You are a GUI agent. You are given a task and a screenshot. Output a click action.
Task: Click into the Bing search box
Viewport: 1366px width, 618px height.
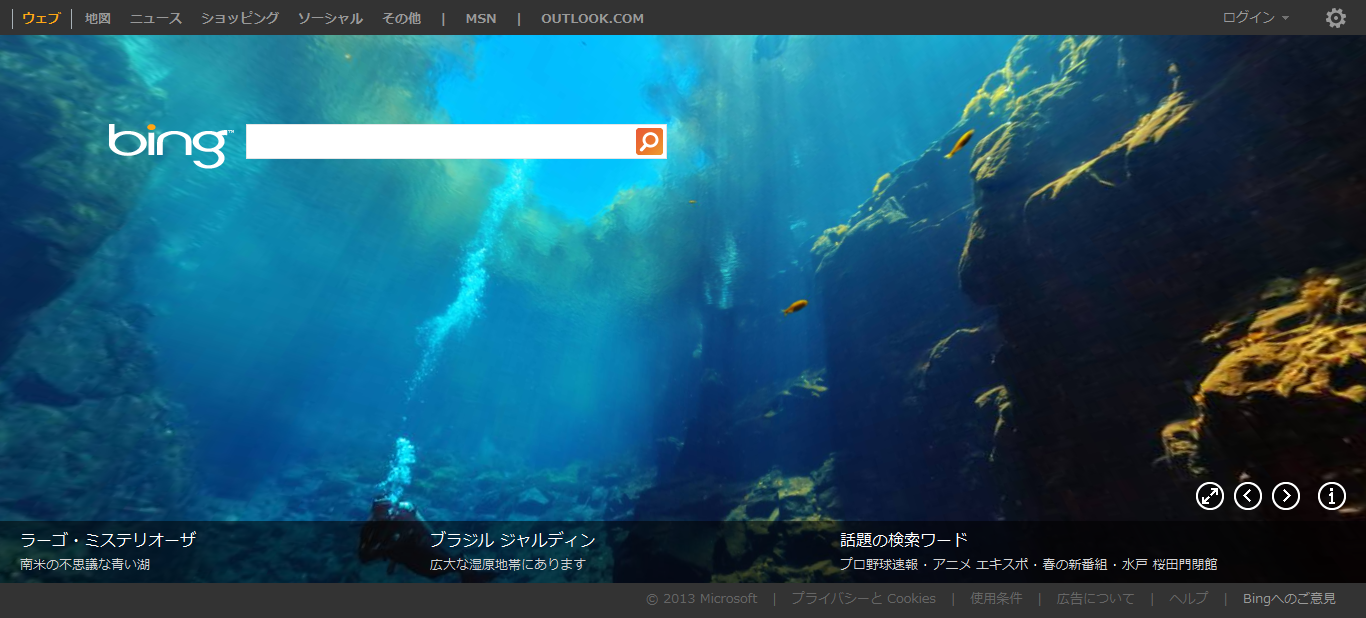coord(440,142)
